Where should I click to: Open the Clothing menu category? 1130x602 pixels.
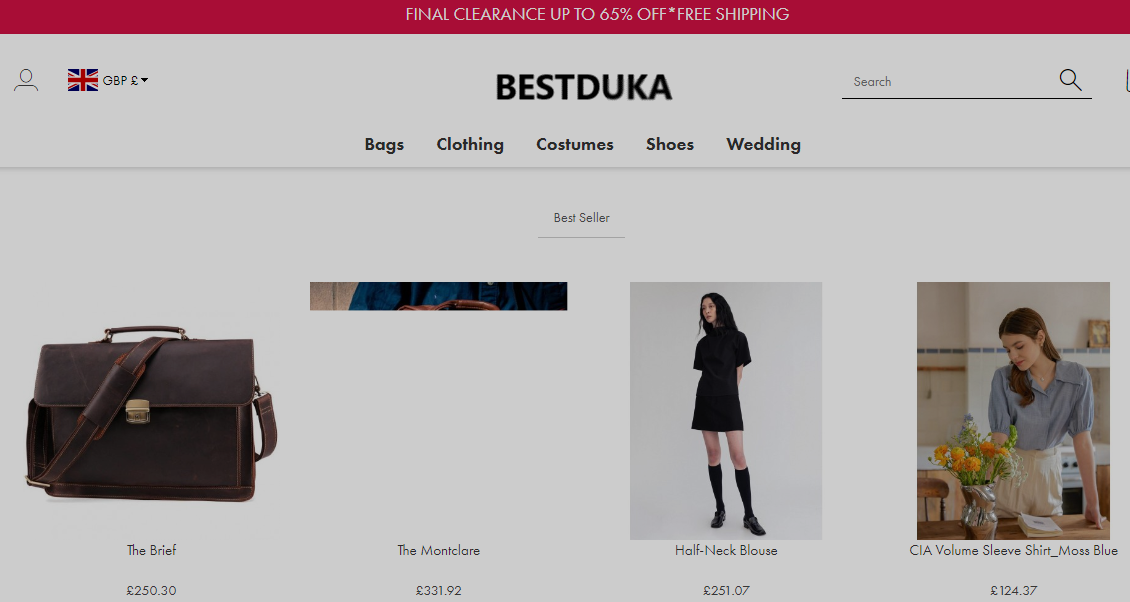[x=470, y=144]
